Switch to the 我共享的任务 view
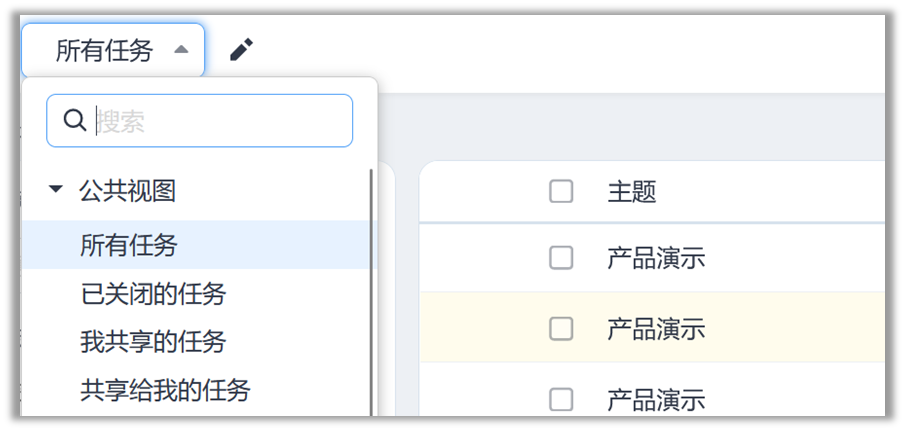905x431 pixels. pyautogui.click(x=153, y=342)
